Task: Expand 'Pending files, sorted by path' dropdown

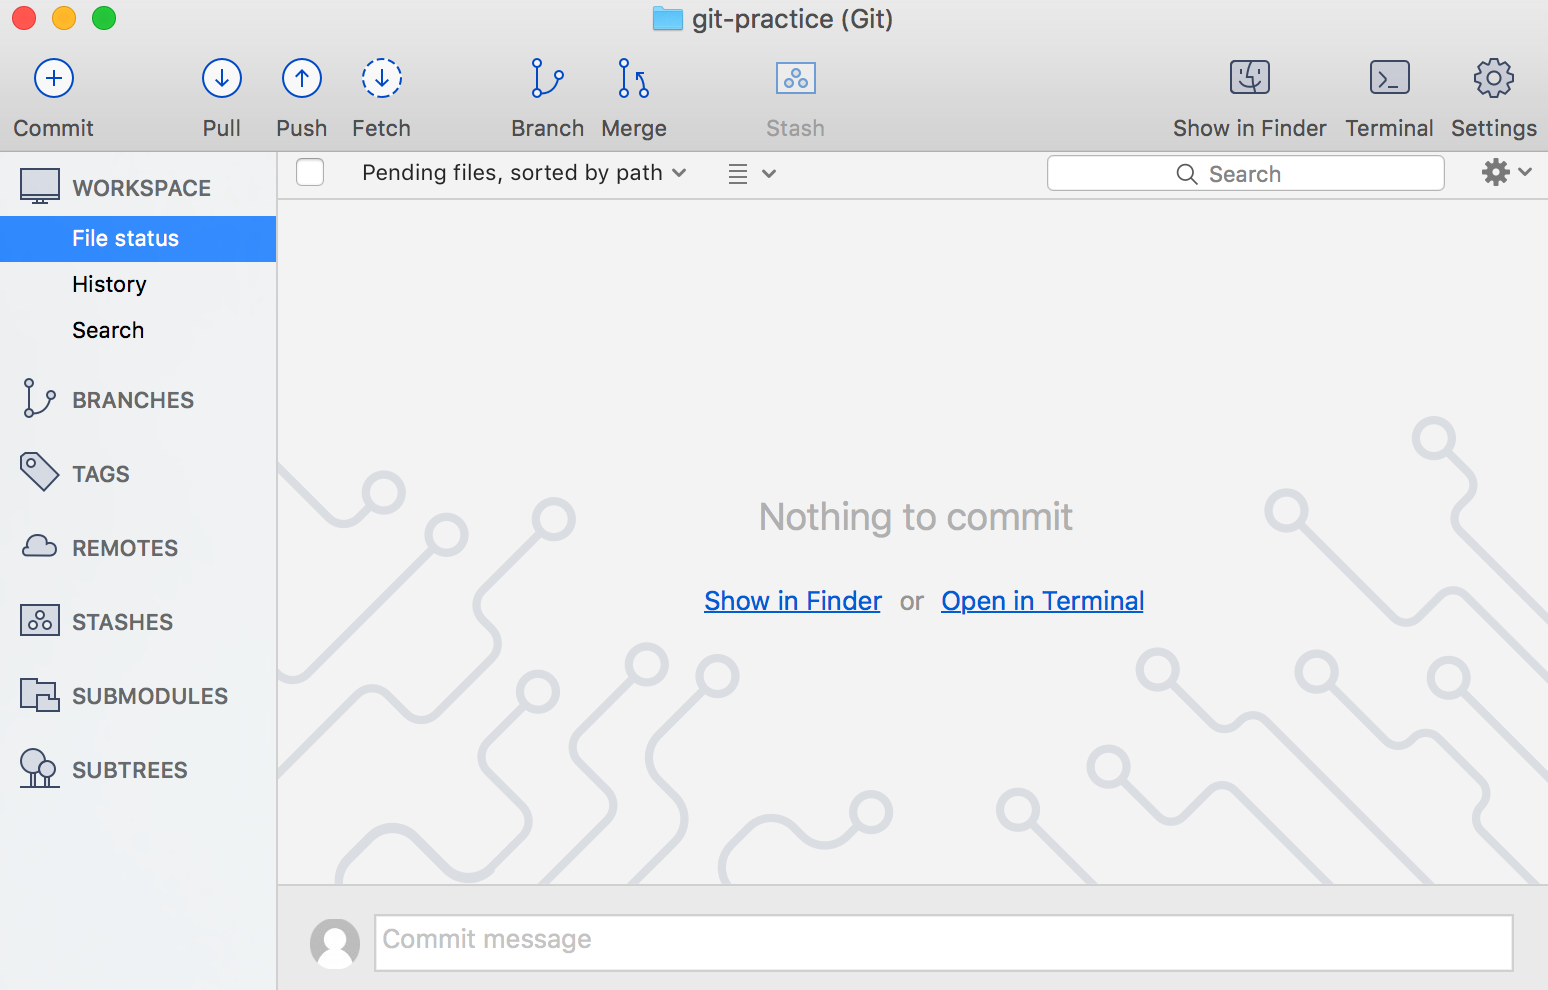Action: point(524,173)
